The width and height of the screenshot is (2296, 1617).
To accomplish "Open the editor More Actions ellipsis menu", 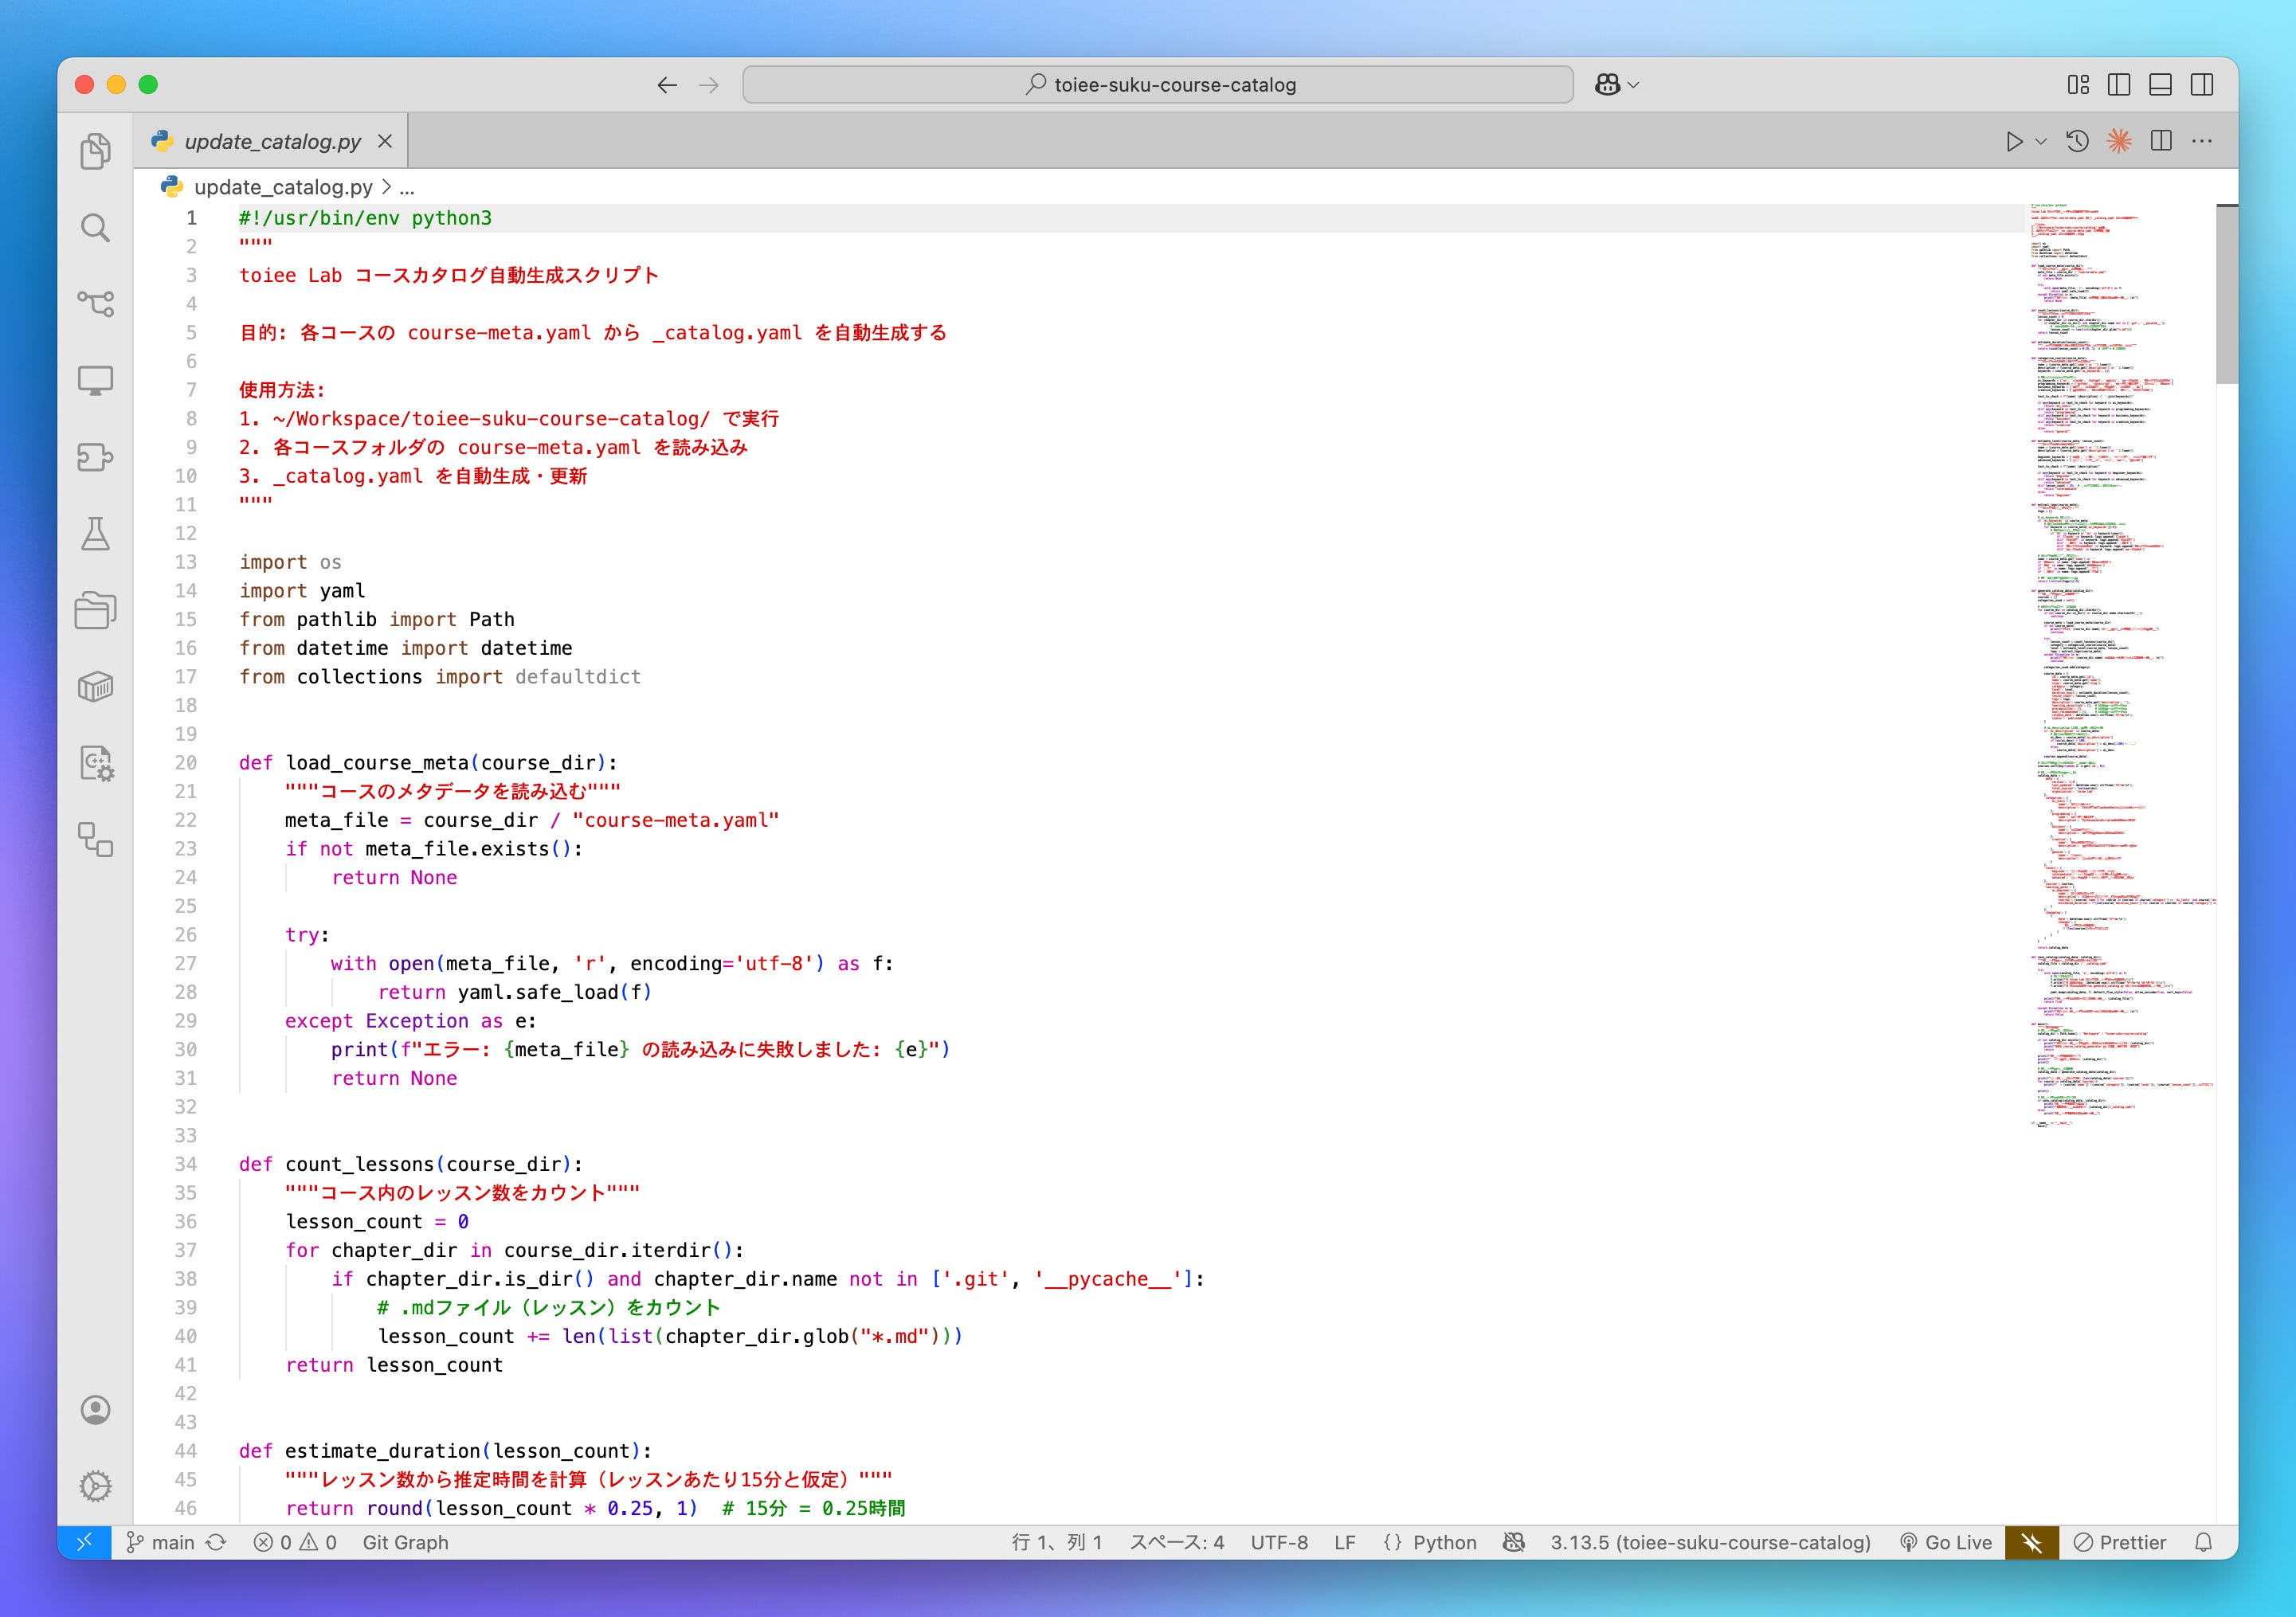I will pyautogui.click(x=2201, y=141).
